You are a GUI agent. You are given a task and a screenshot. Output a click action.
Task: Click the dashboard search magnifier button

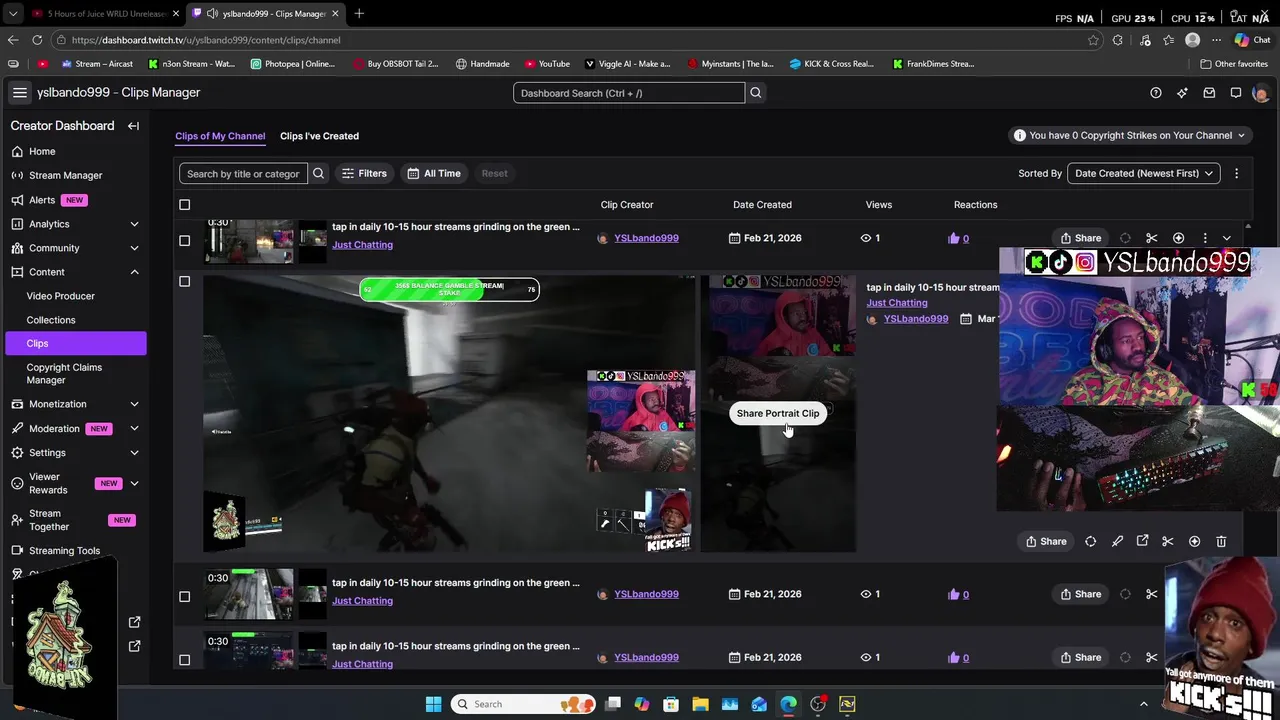[x=756, y=93]
